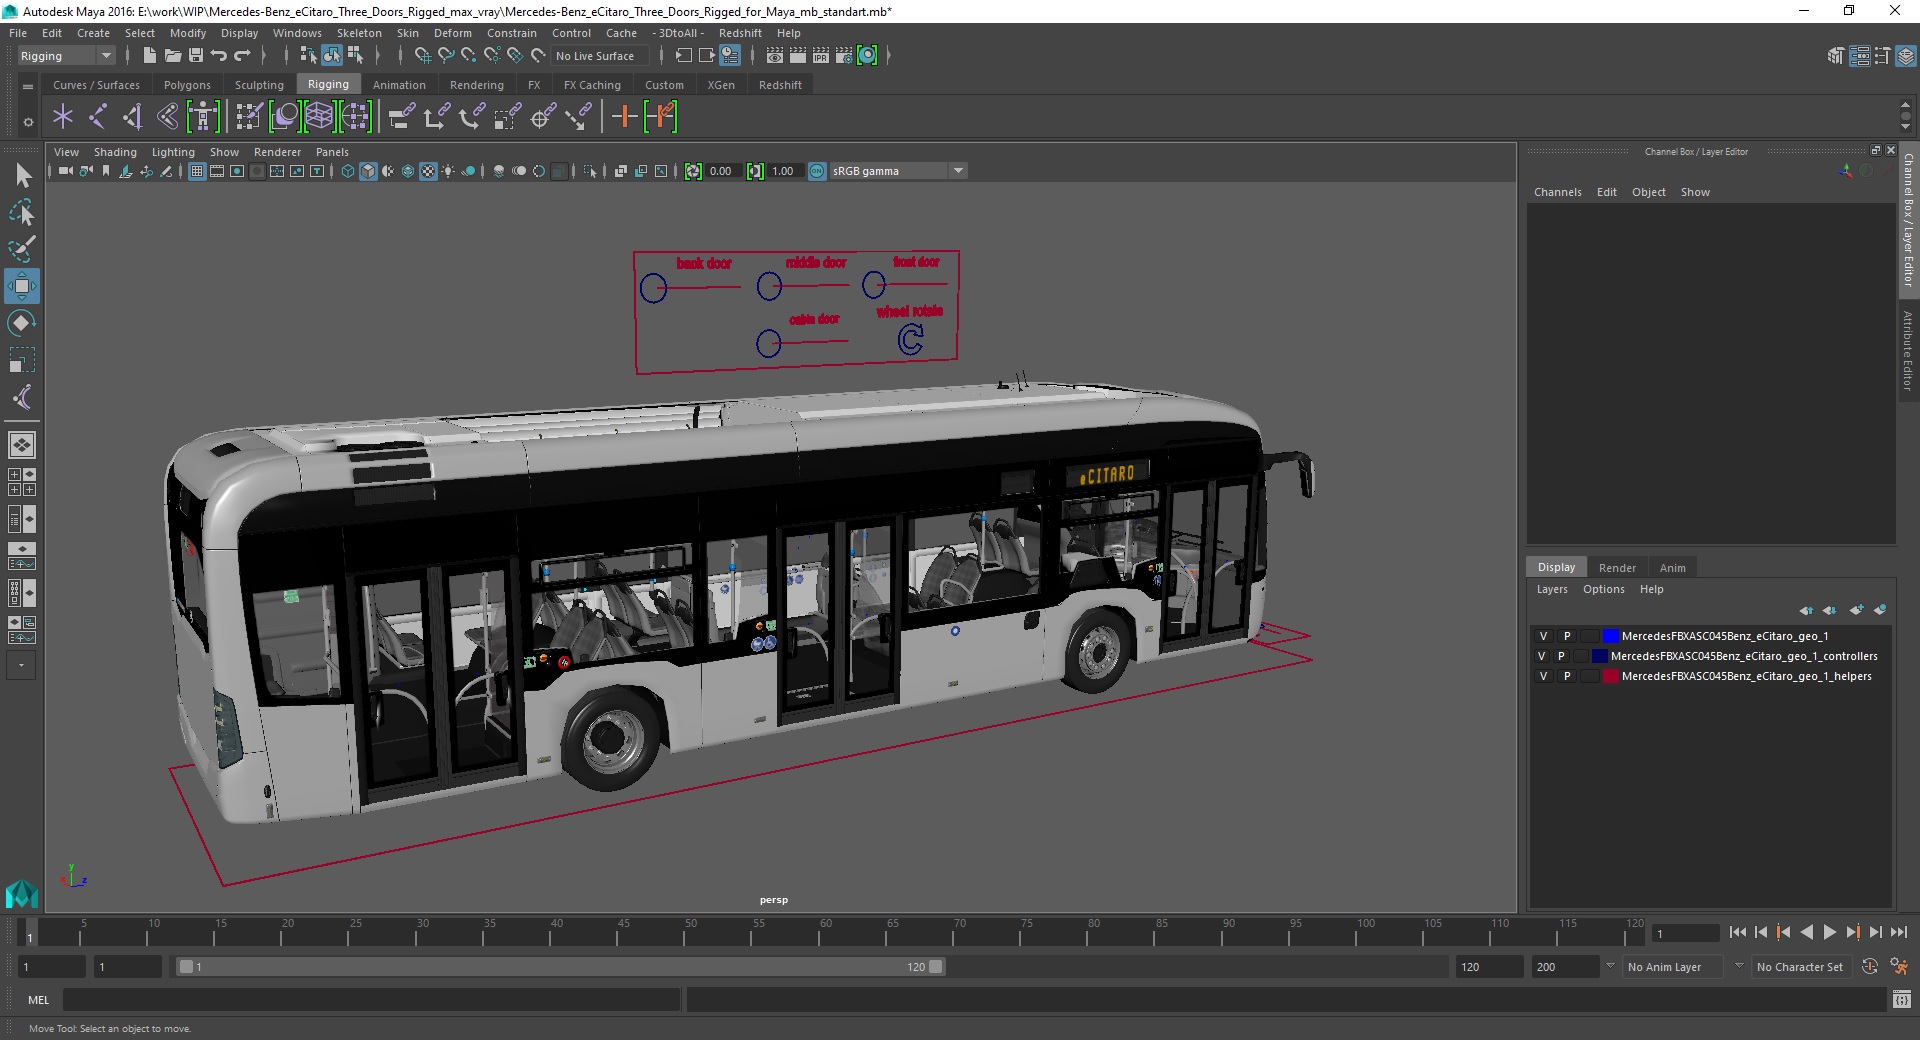Click the MEL command input field
Screen dimensions: 1920x1040
click(x=372, y=1000)
